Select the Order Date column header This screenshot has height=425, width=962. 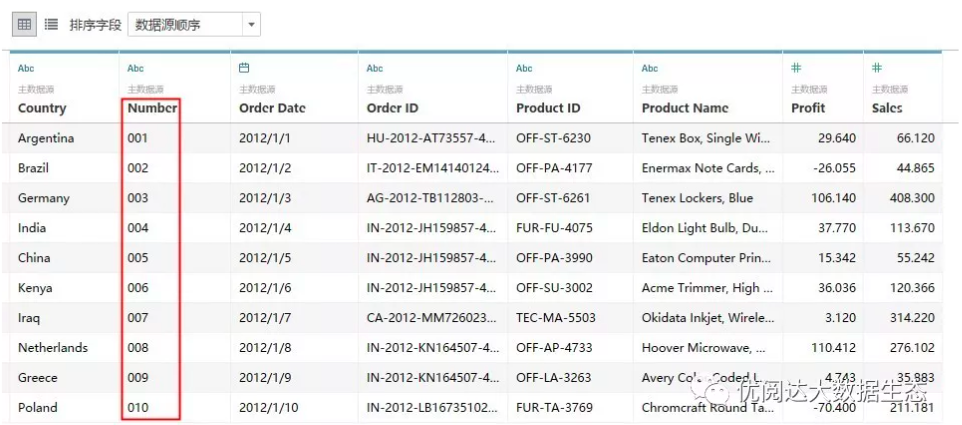(272, 109)
